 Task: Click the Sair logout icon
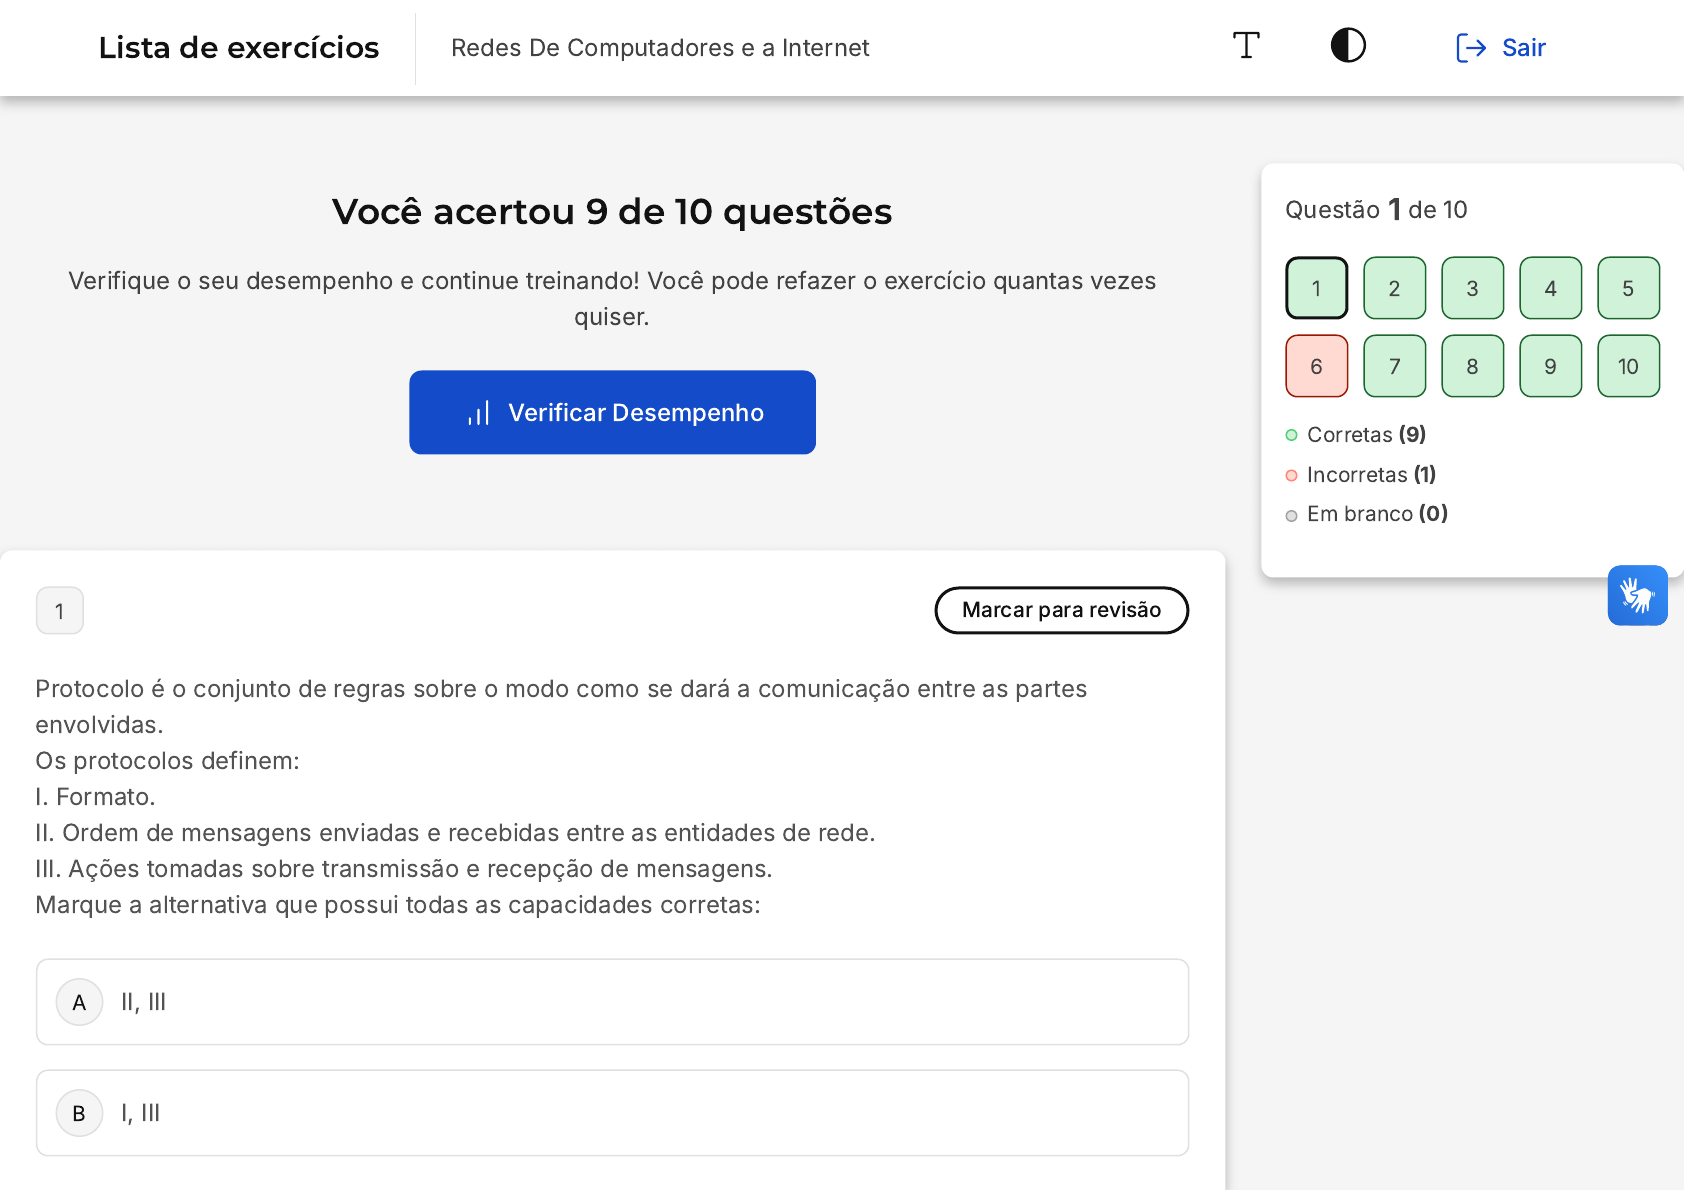[1470, 48]
